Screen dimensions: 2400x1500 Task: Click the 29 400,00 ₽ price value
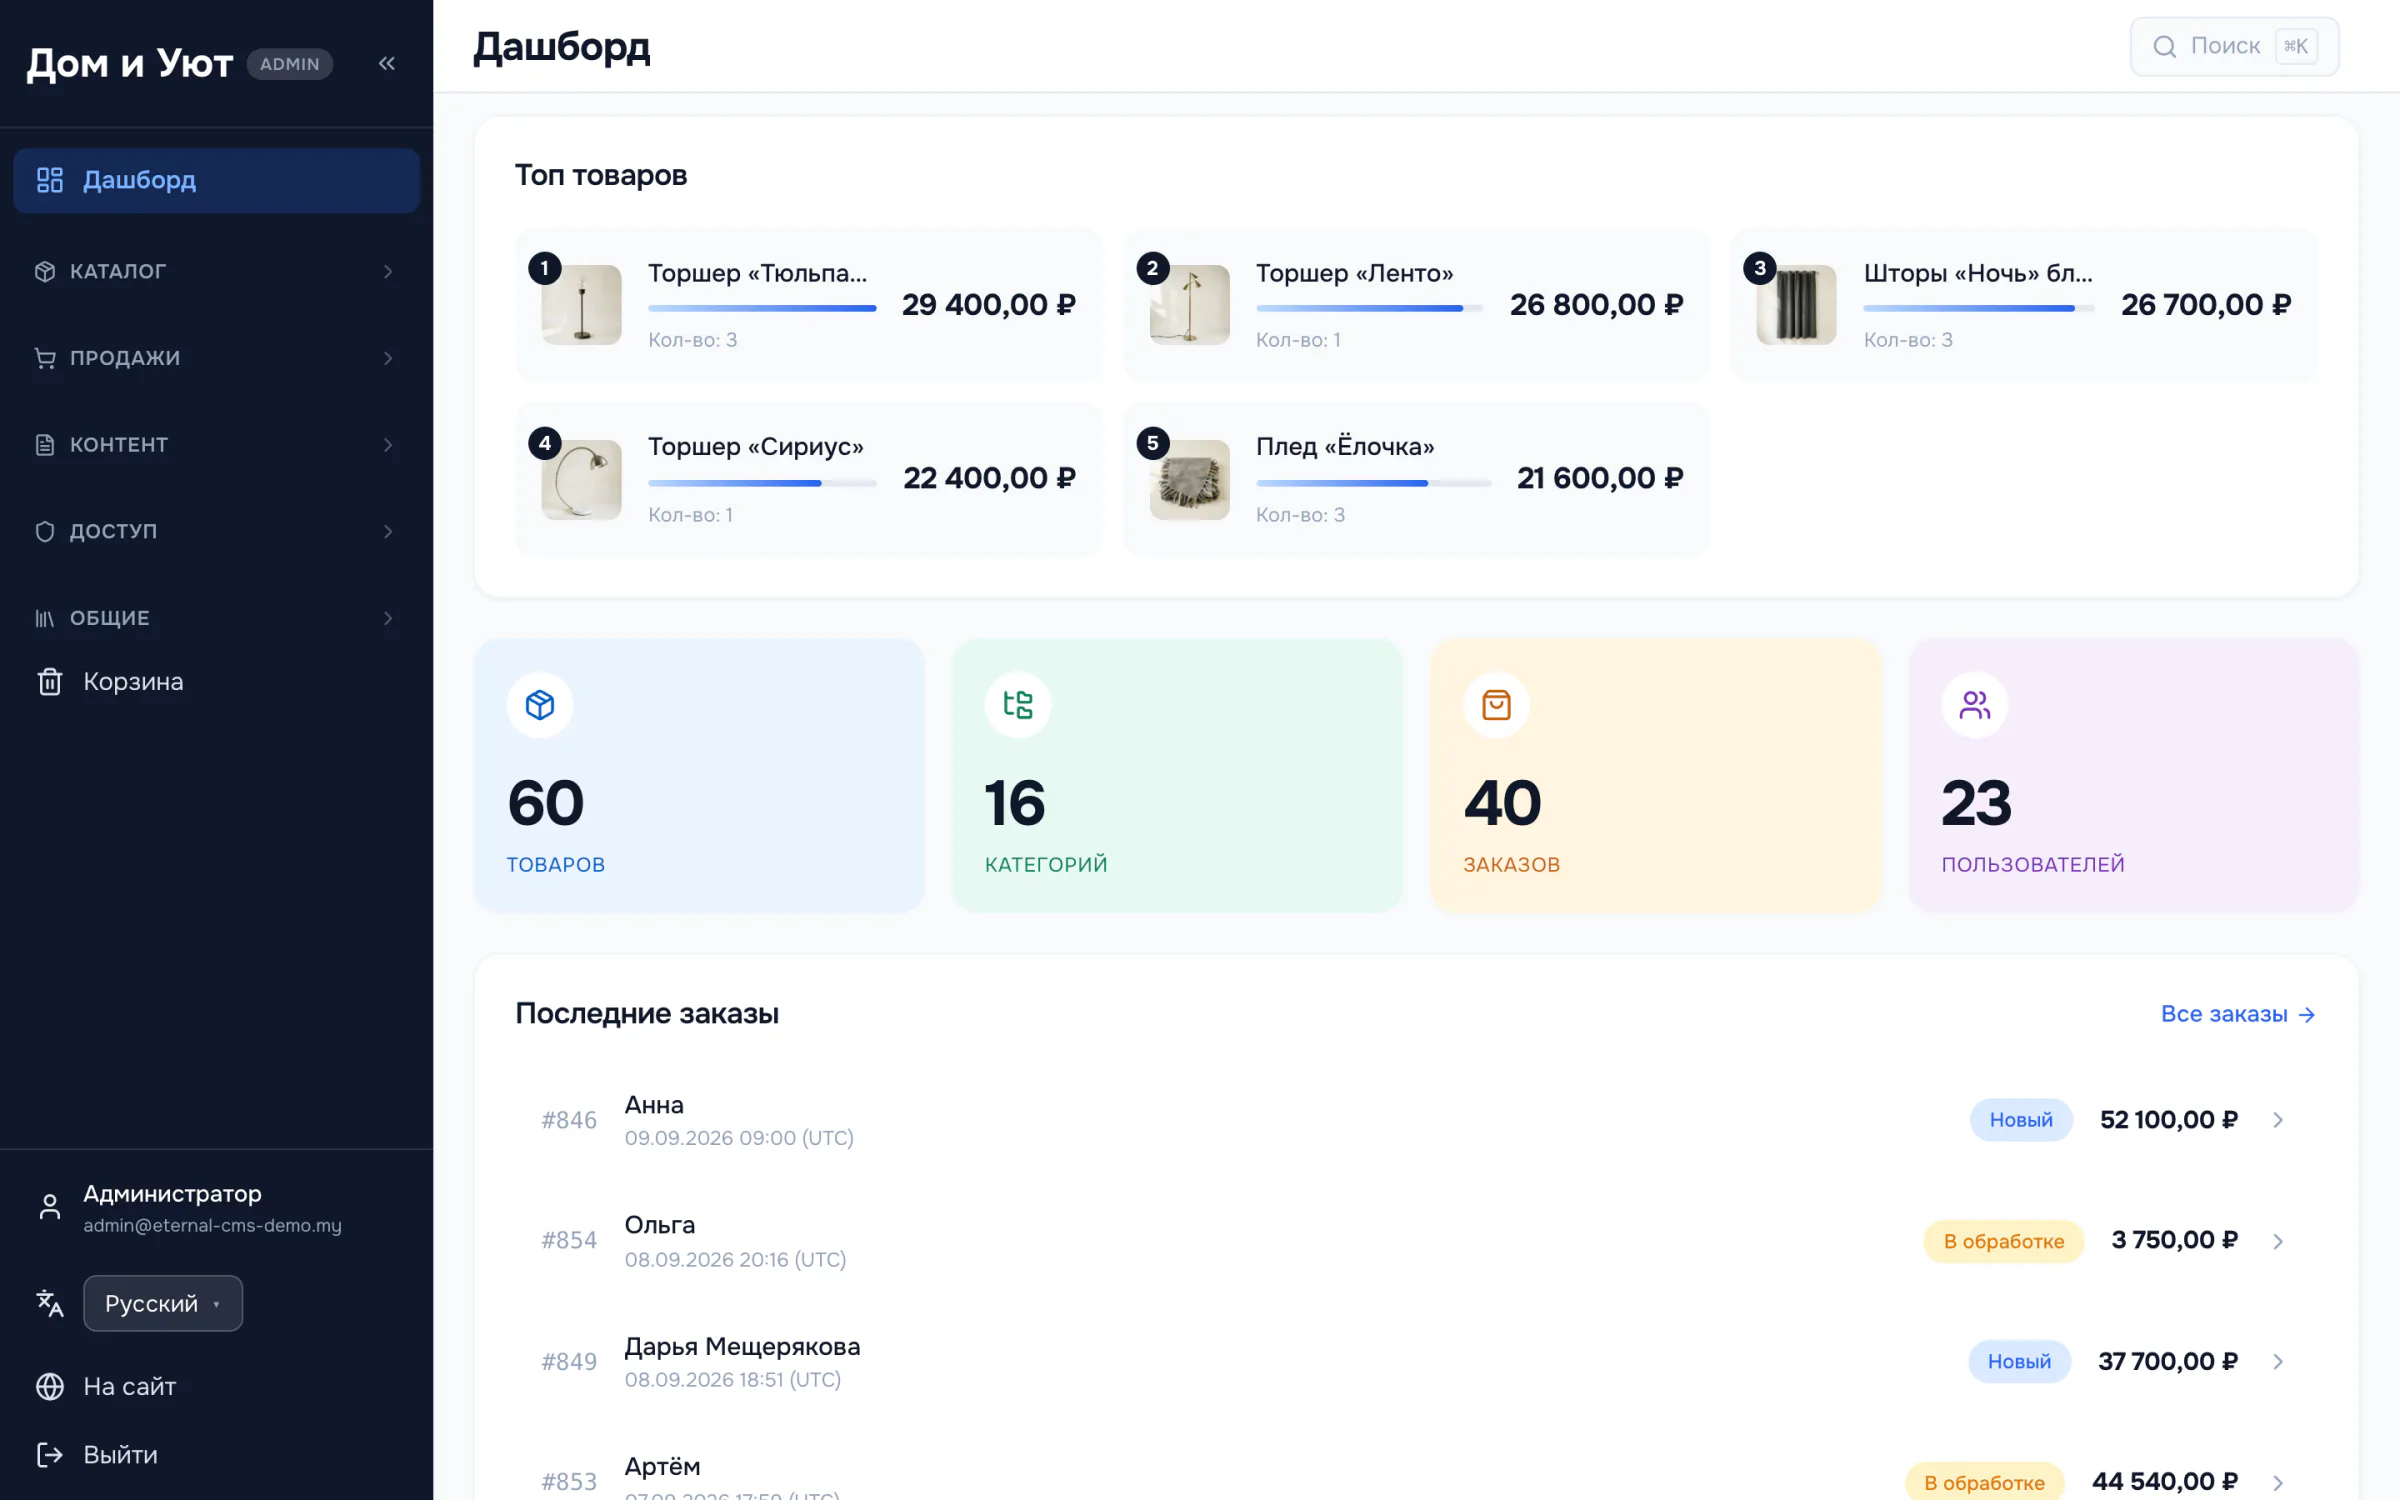coord(988,304)
